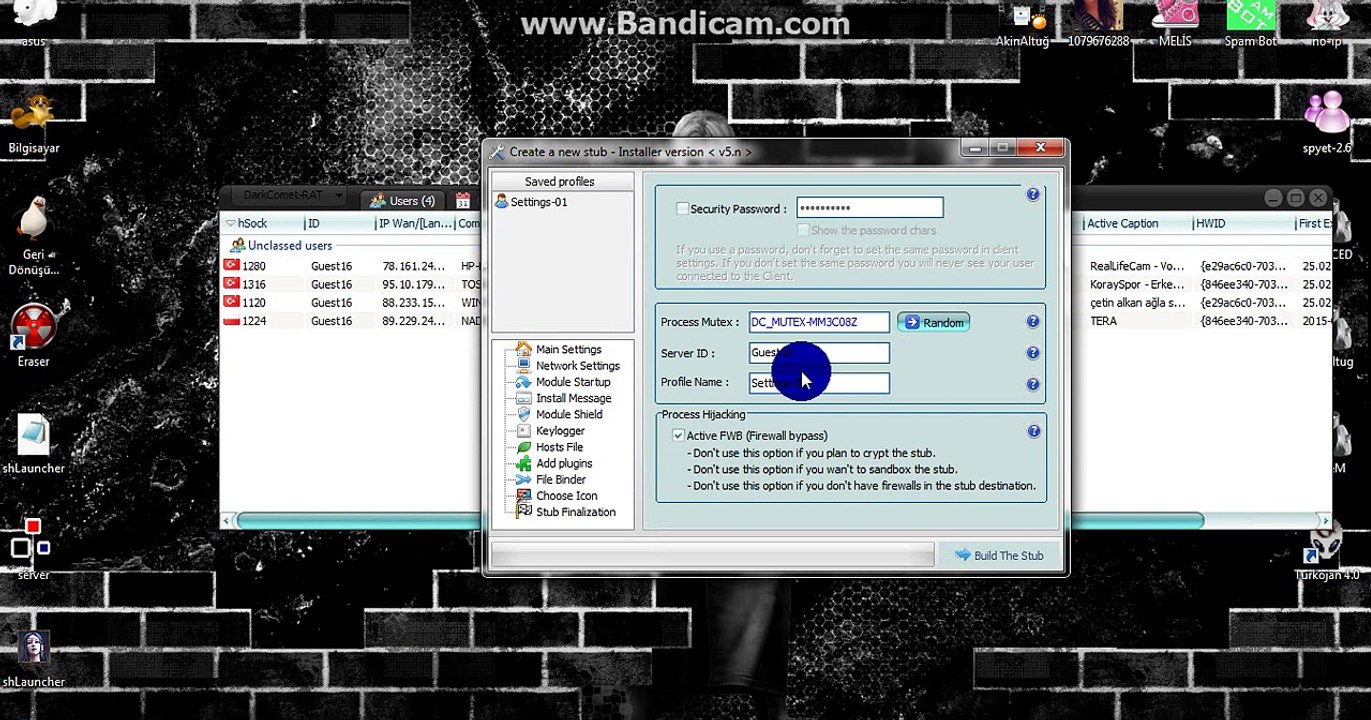Select the server desktop icon

[32, 550]
